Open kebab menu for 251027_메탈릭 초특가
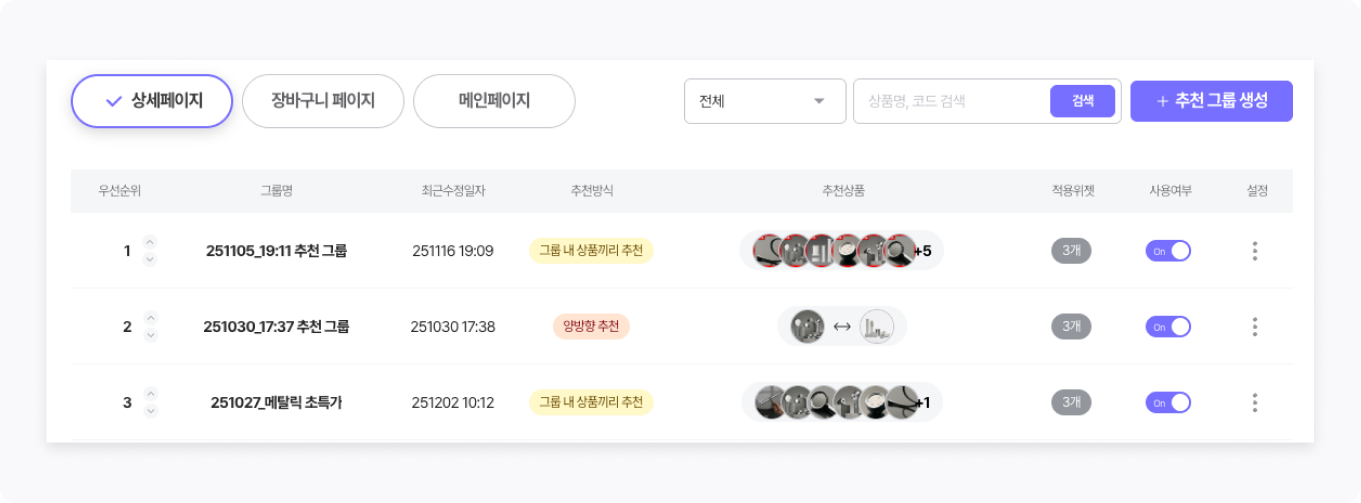This screenshot has width=1361, height=503. click(1254, 403)
